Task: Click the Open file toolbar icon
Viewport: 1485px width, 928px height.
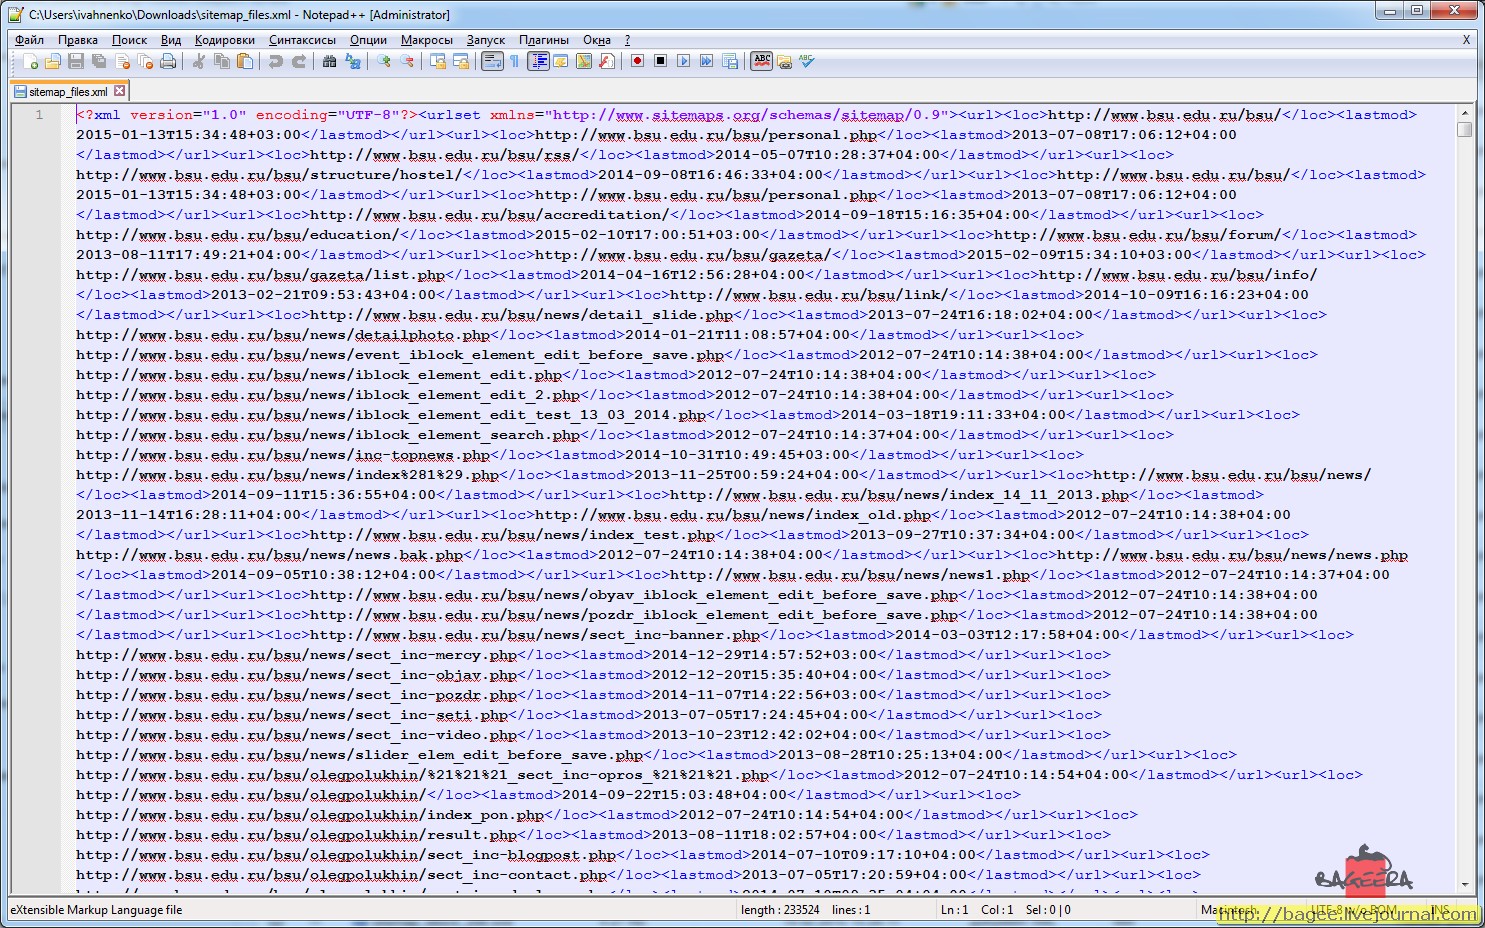Action: [x=53, y=61]
